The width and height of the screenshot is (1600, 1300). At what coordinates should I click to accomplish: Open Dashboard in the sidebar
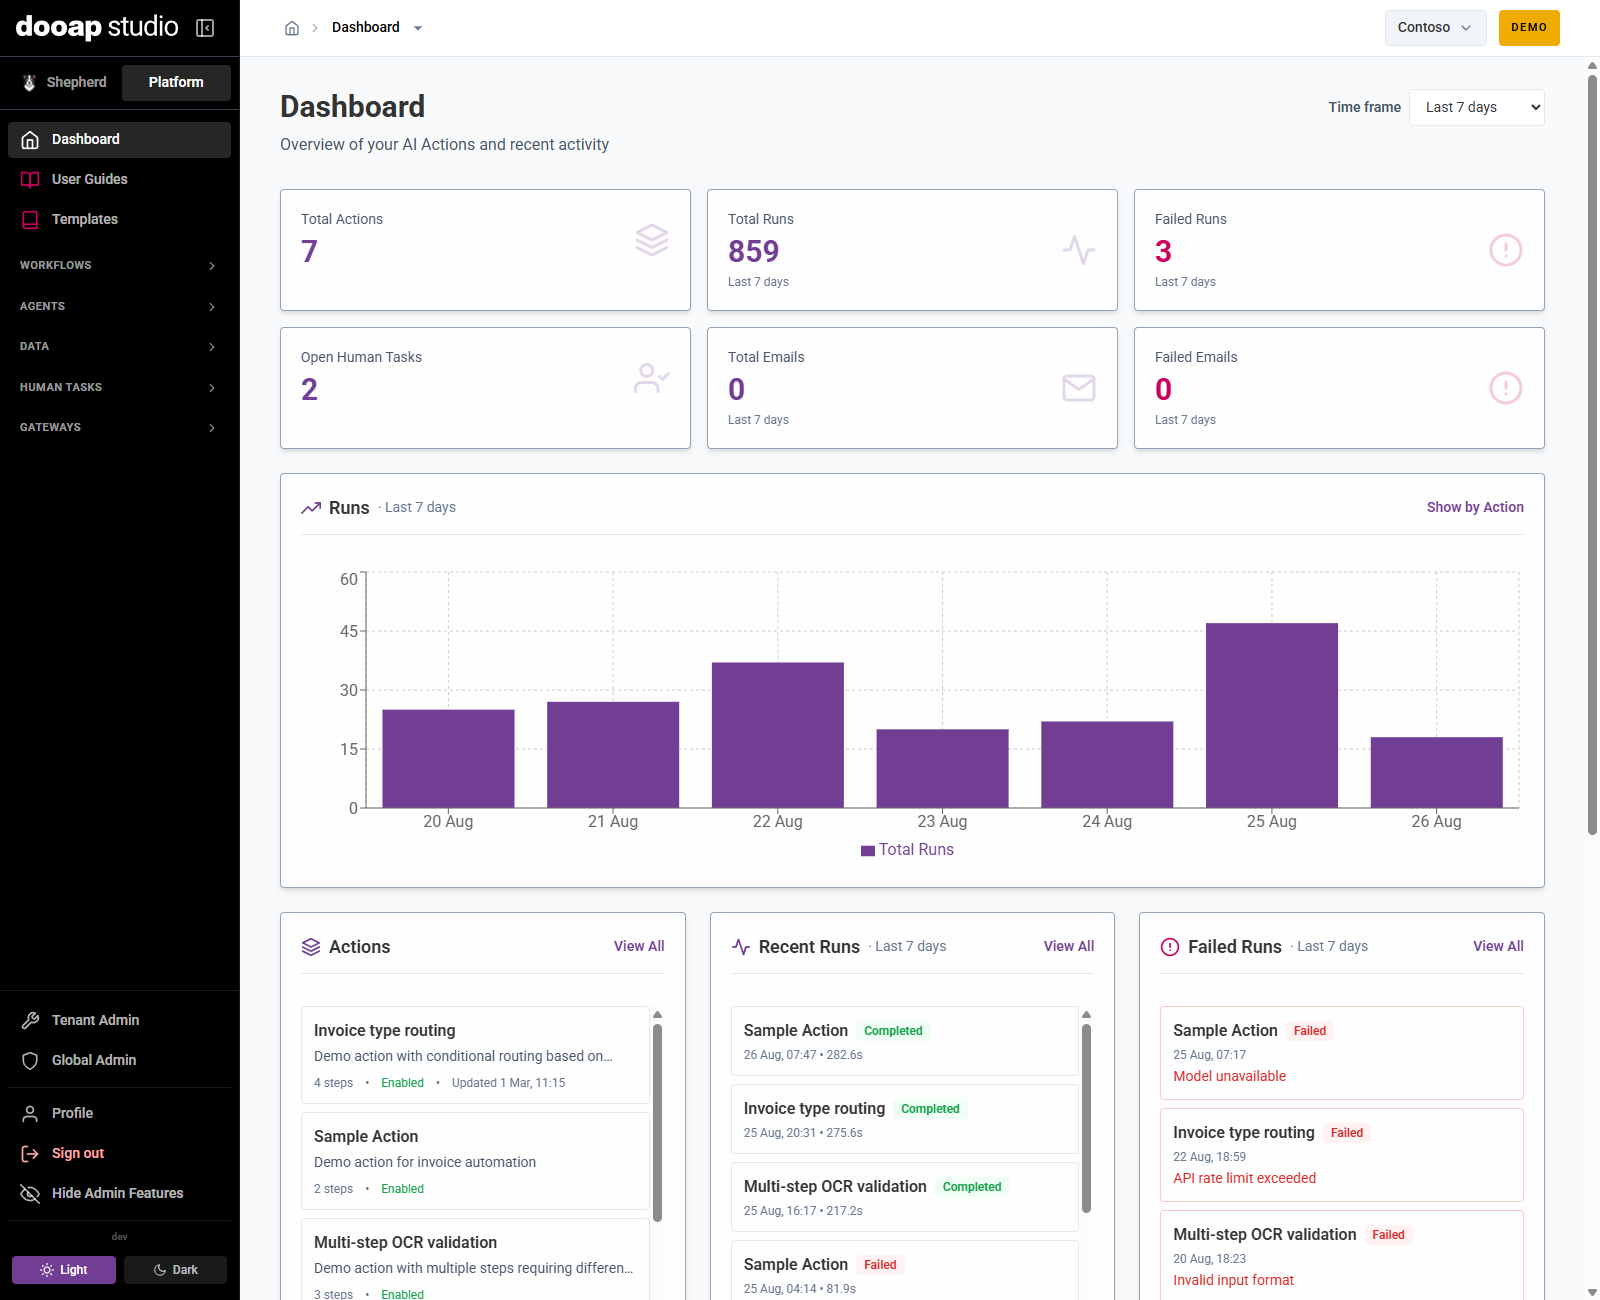tap(119, 140)
